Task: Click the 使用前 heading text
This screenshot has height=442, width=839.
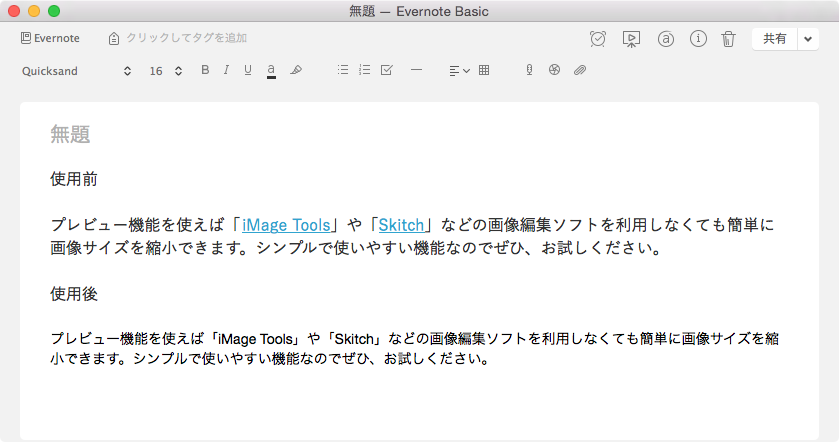Action: click(x=74, y=179)
